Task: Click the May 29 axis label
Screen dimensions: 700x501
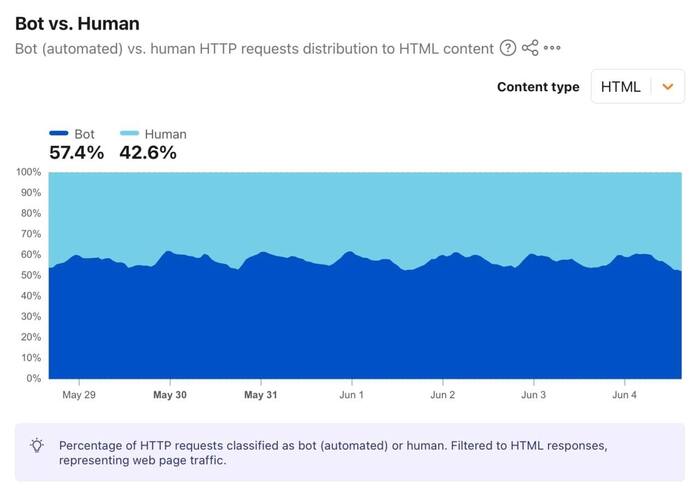Action: tap(79, 395)
